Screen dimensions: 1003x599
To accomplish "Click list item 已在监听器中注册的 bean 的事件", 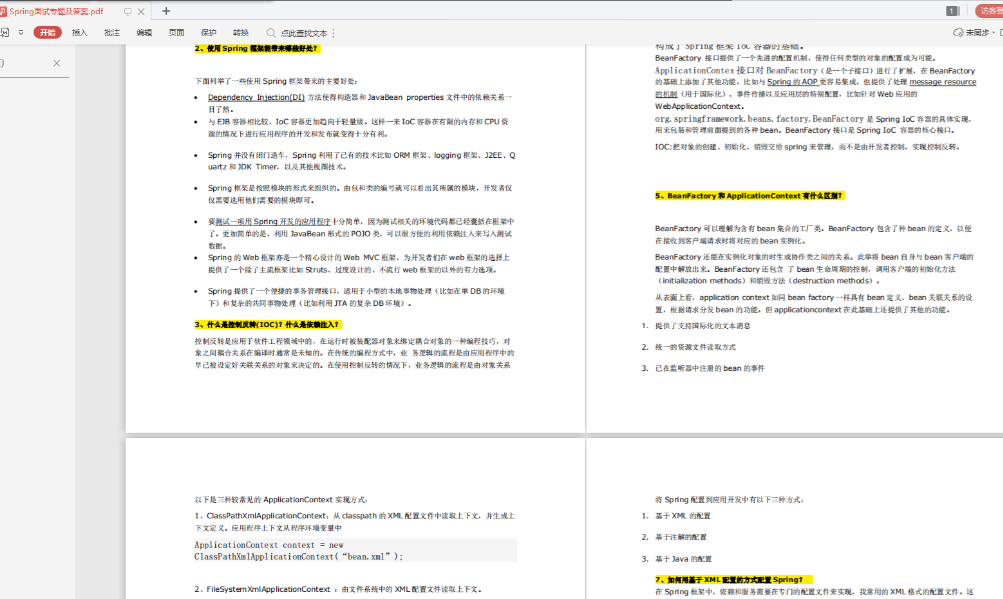I will pyautogui.click(x=709, y=368).
